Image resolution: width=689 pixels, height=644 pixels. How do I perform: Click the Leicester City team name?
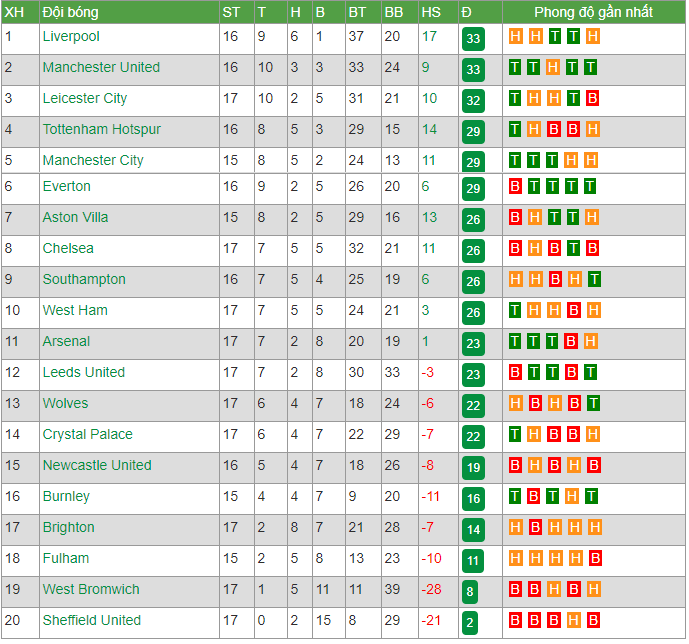click(x=85, y=98)
